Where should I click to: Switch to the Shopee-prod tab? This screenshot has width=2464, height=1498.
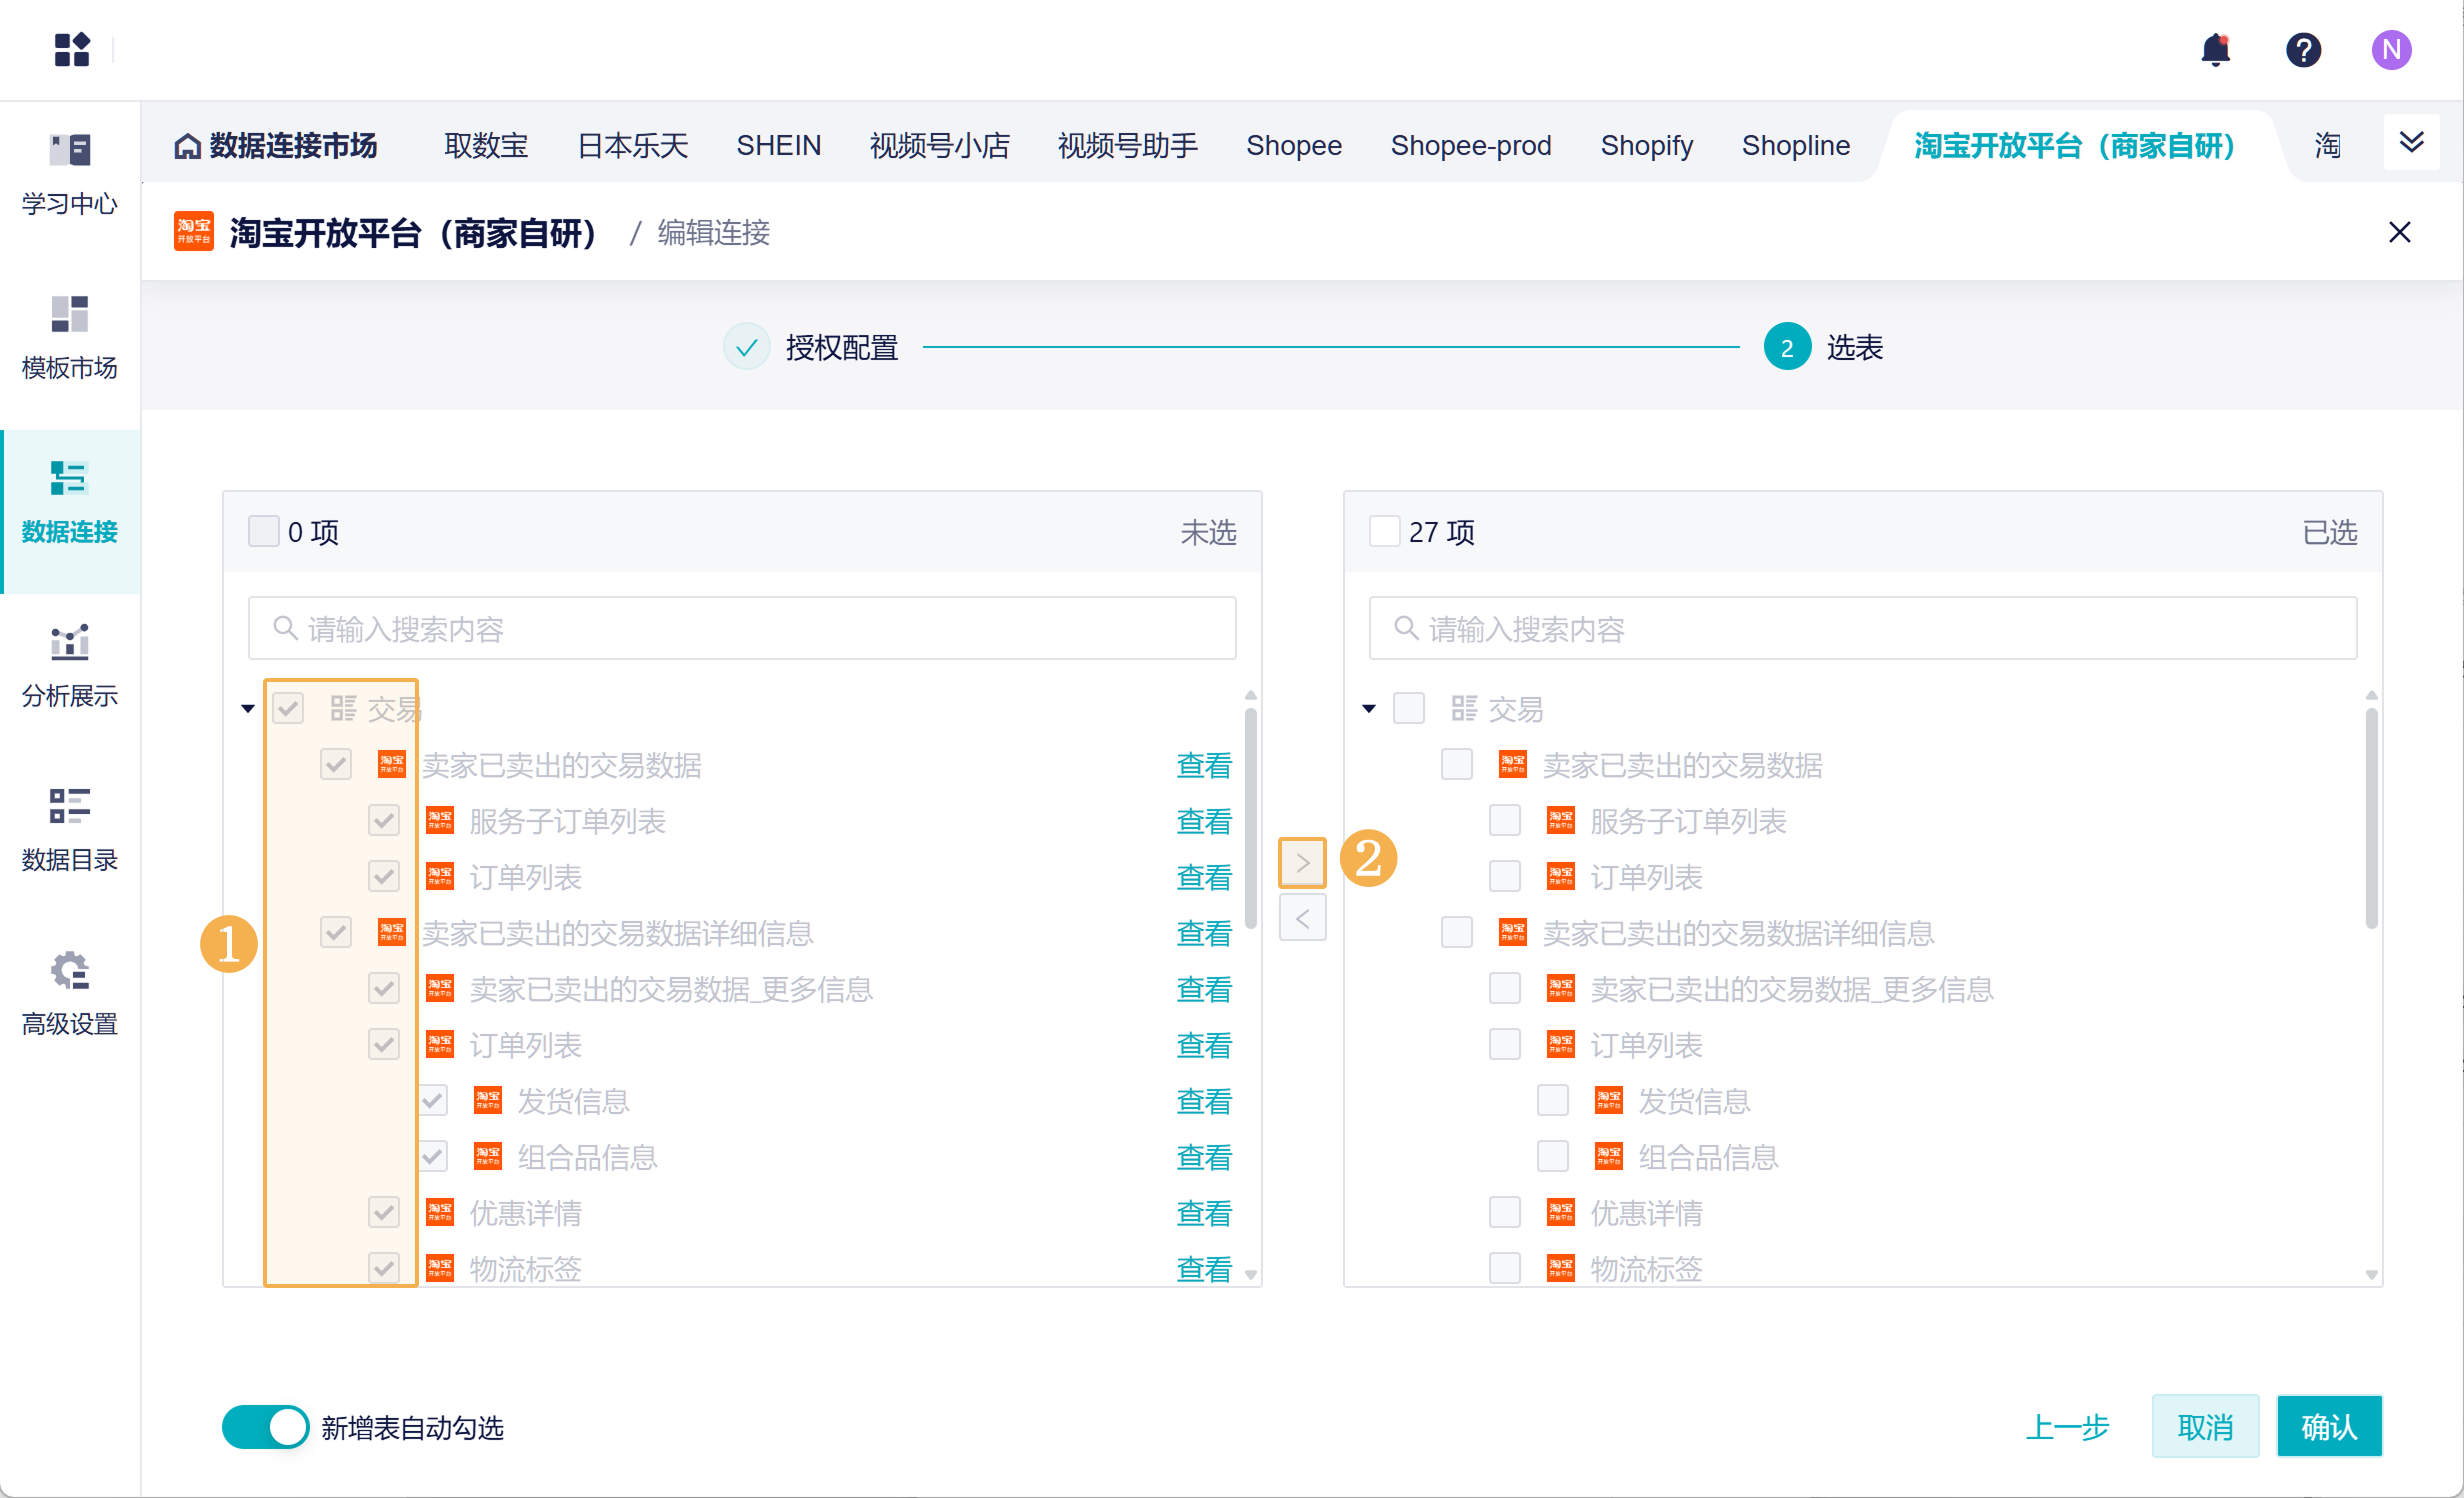pos(1471,146)
